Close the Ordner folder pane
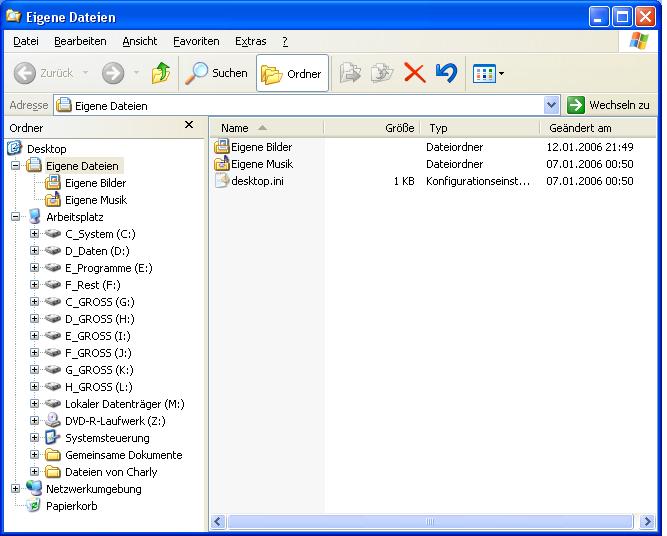This screenshot has width=667, height=536. tap(189, 125)
